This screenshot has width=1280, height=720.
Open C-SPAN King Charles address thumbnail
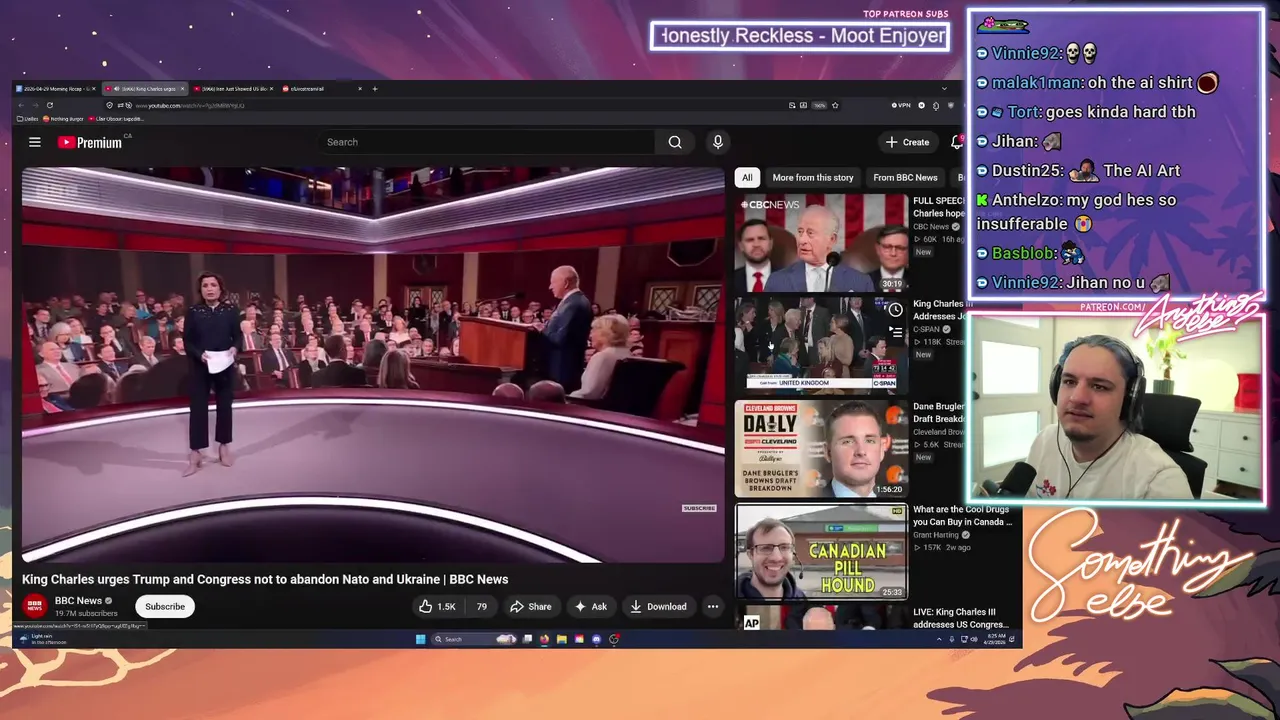pos(821,346)
